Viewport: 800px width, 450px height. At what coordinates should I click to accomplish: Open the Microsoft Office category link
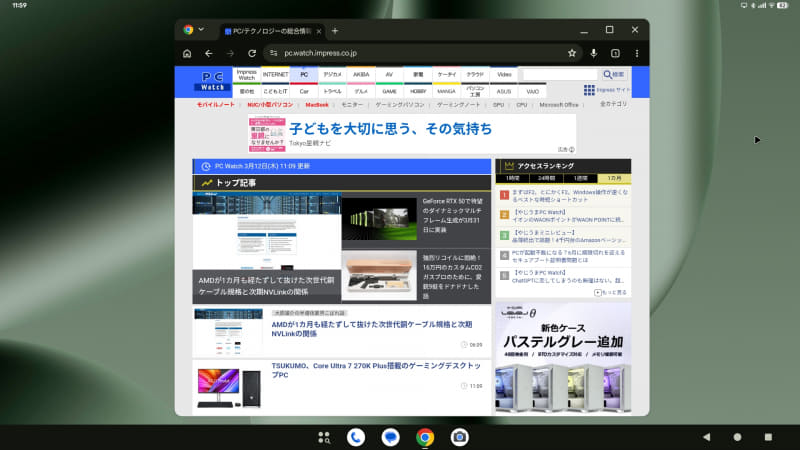559,105
